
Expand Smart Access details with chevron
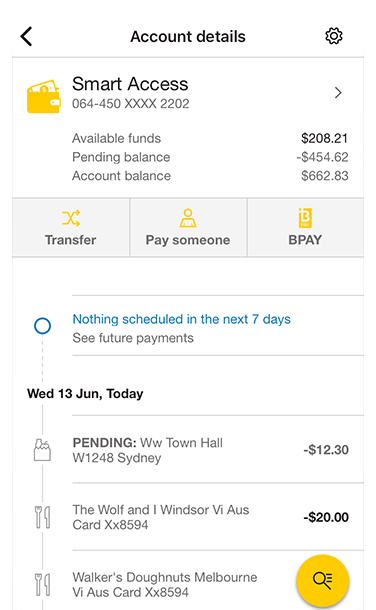(338, 93)
